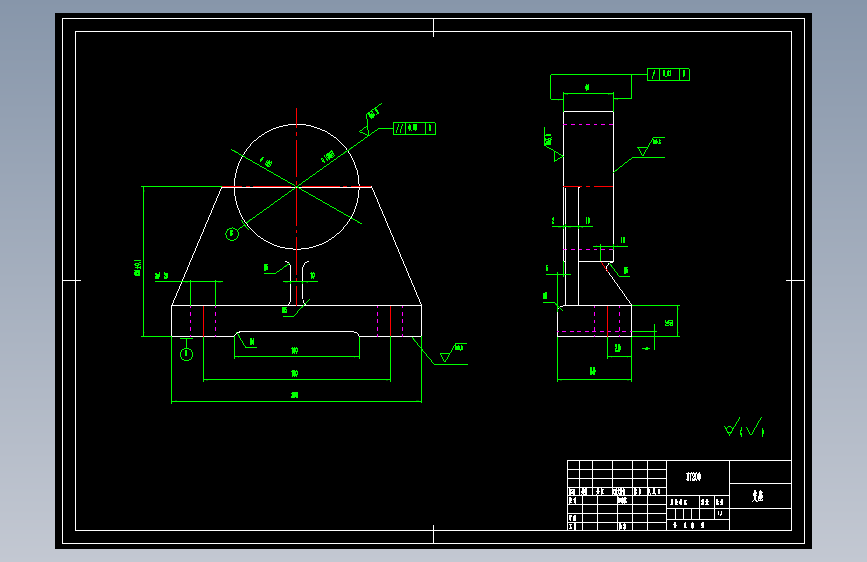Screen dimensions: 867x562
Task: Pick the sloped right edge of the front view
Action: click(396, 246)
